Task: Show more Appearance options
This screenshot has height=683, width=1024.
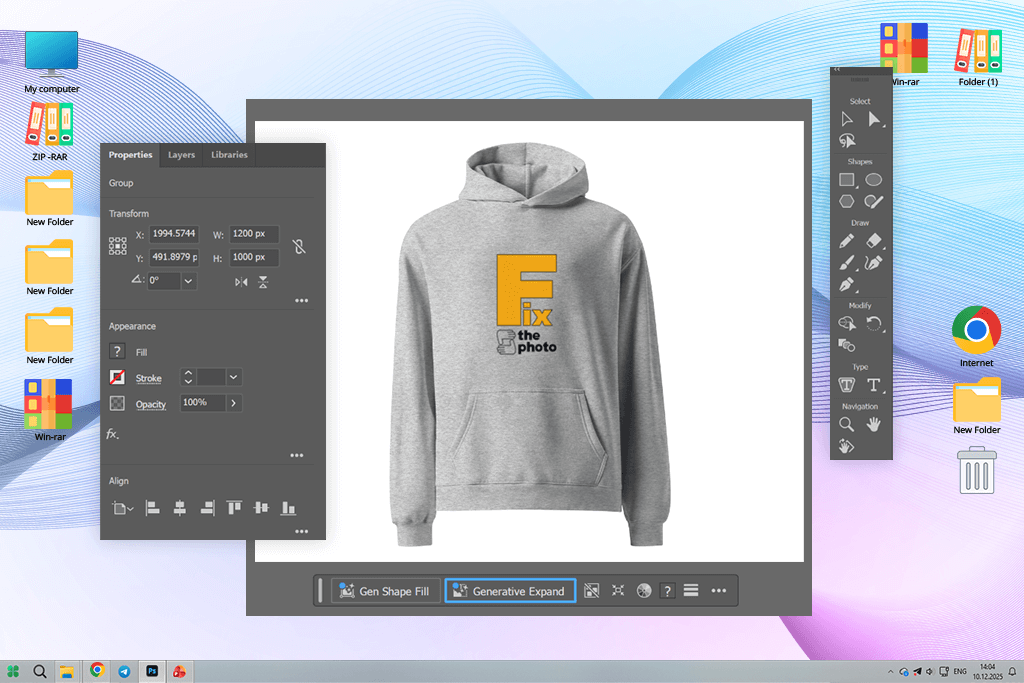Action: (x=296, y=455)
